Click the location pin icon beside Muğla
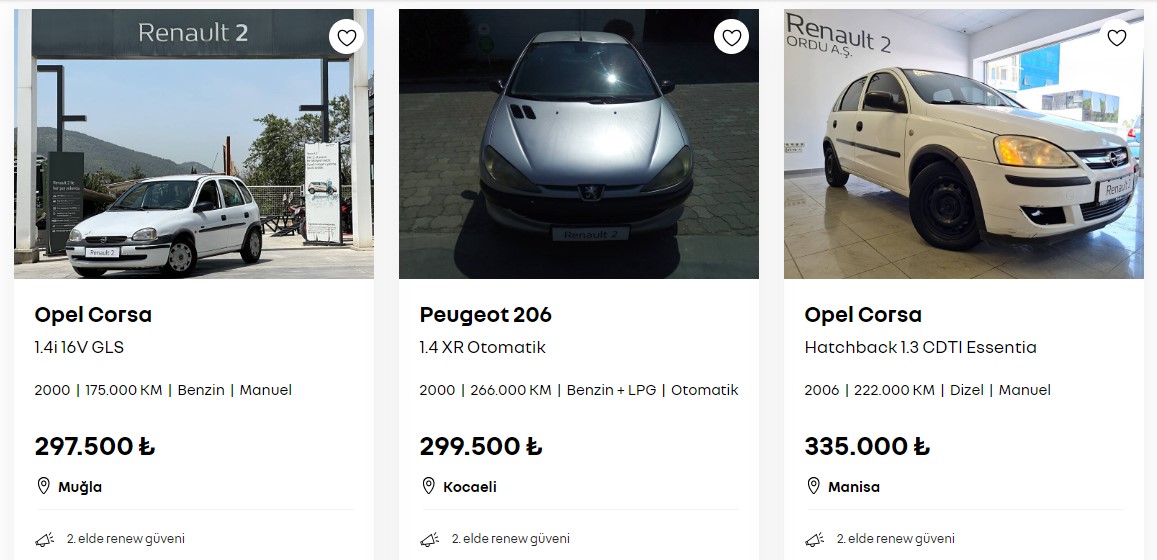The height and width of the screenshot is (560, 1157). click(x=44, y=486)
